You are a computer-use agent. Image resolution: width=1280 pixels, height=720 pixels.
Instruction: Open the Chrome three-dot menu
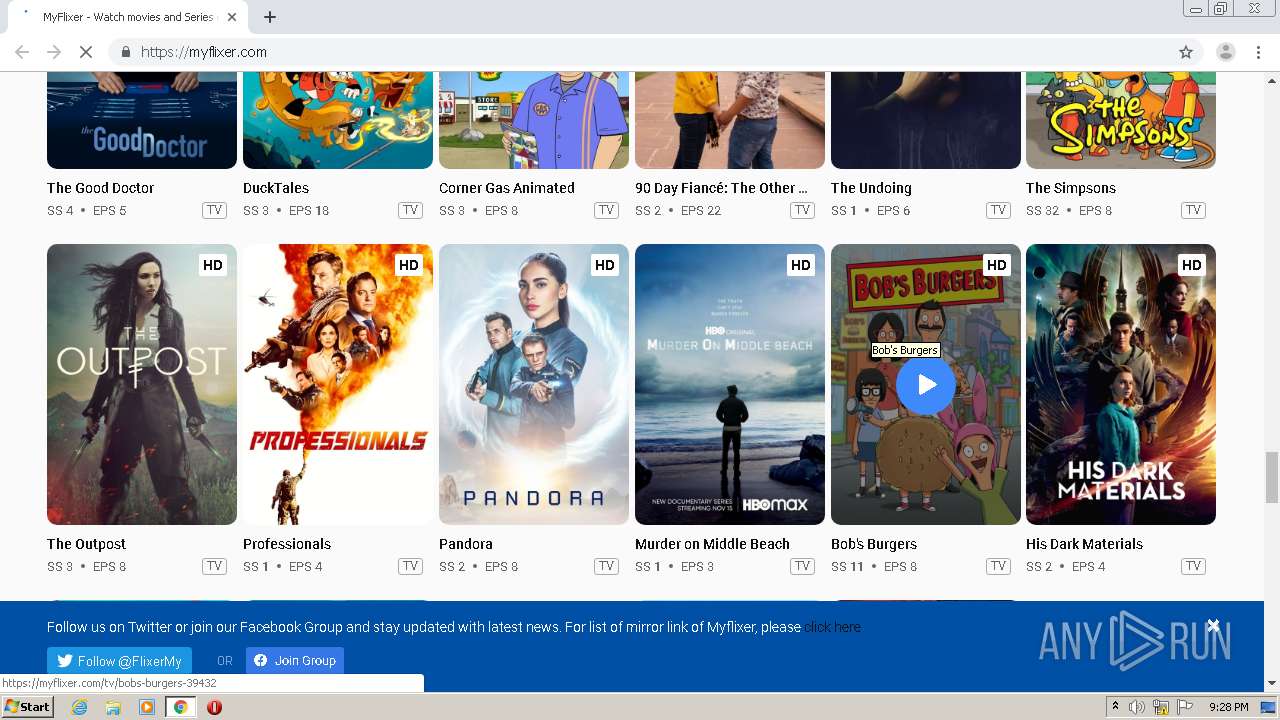point(1258,52)
